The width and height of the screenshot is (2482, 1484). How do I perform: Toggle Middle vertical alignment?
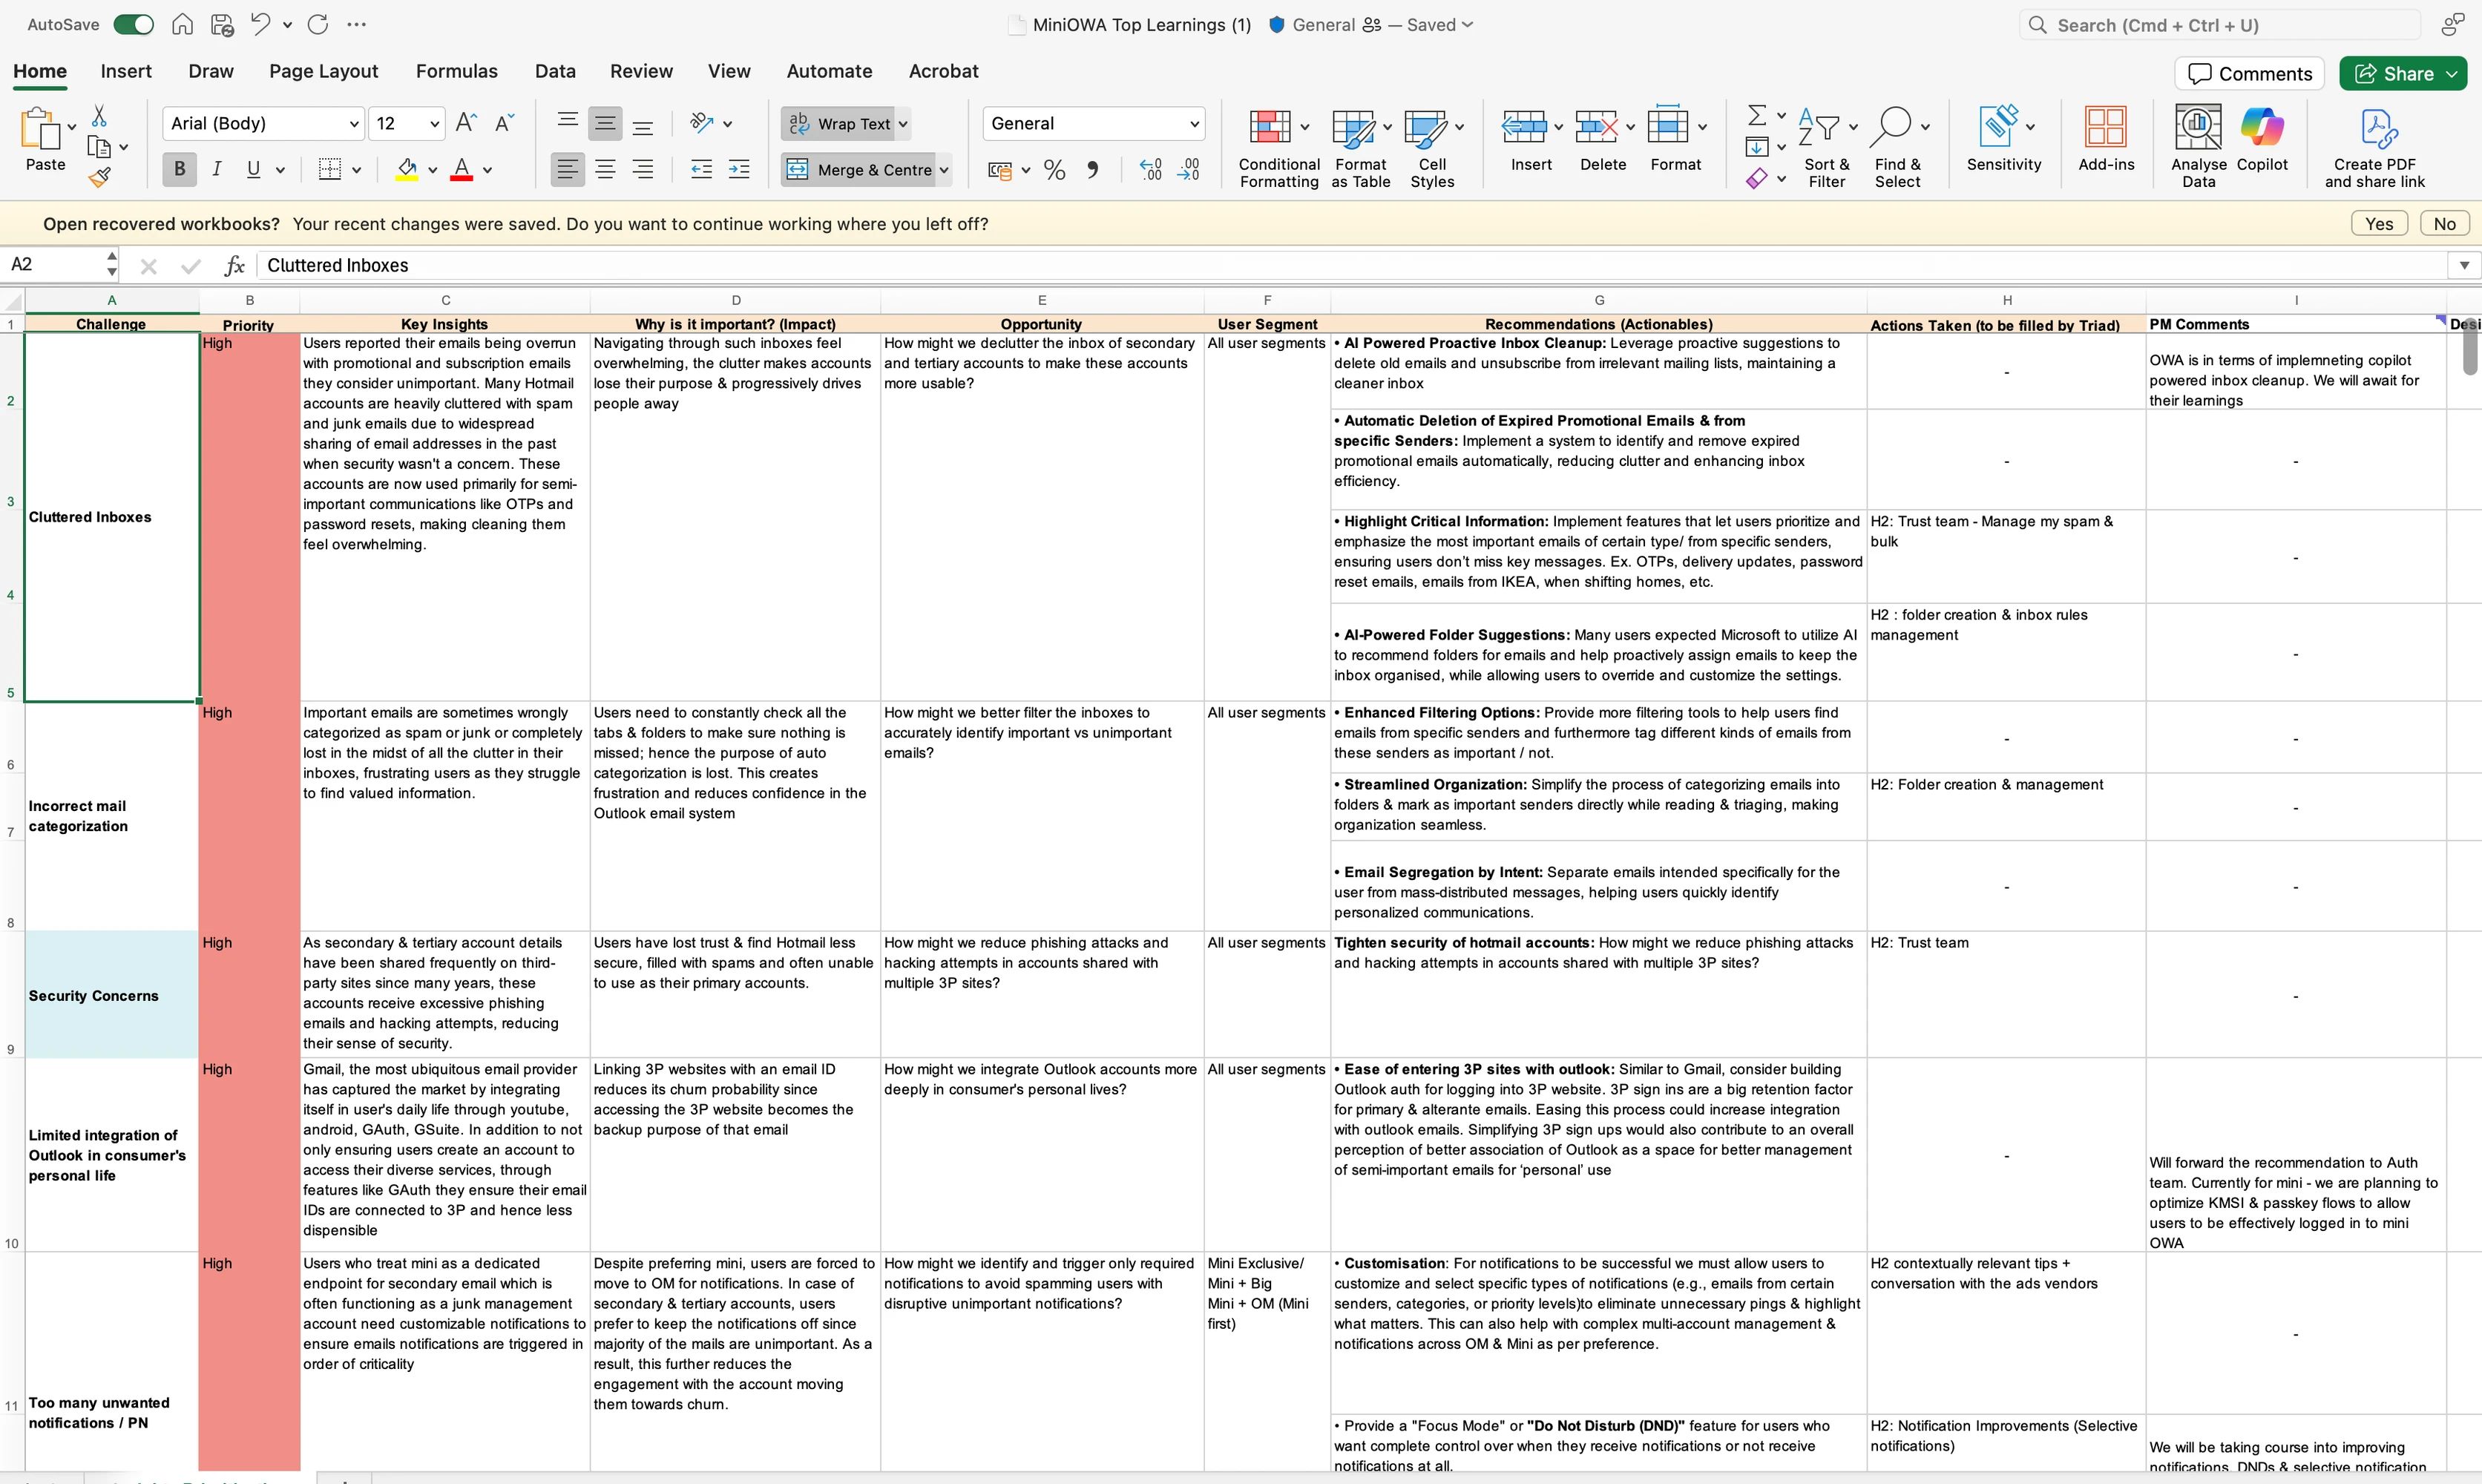pos(605,123)
